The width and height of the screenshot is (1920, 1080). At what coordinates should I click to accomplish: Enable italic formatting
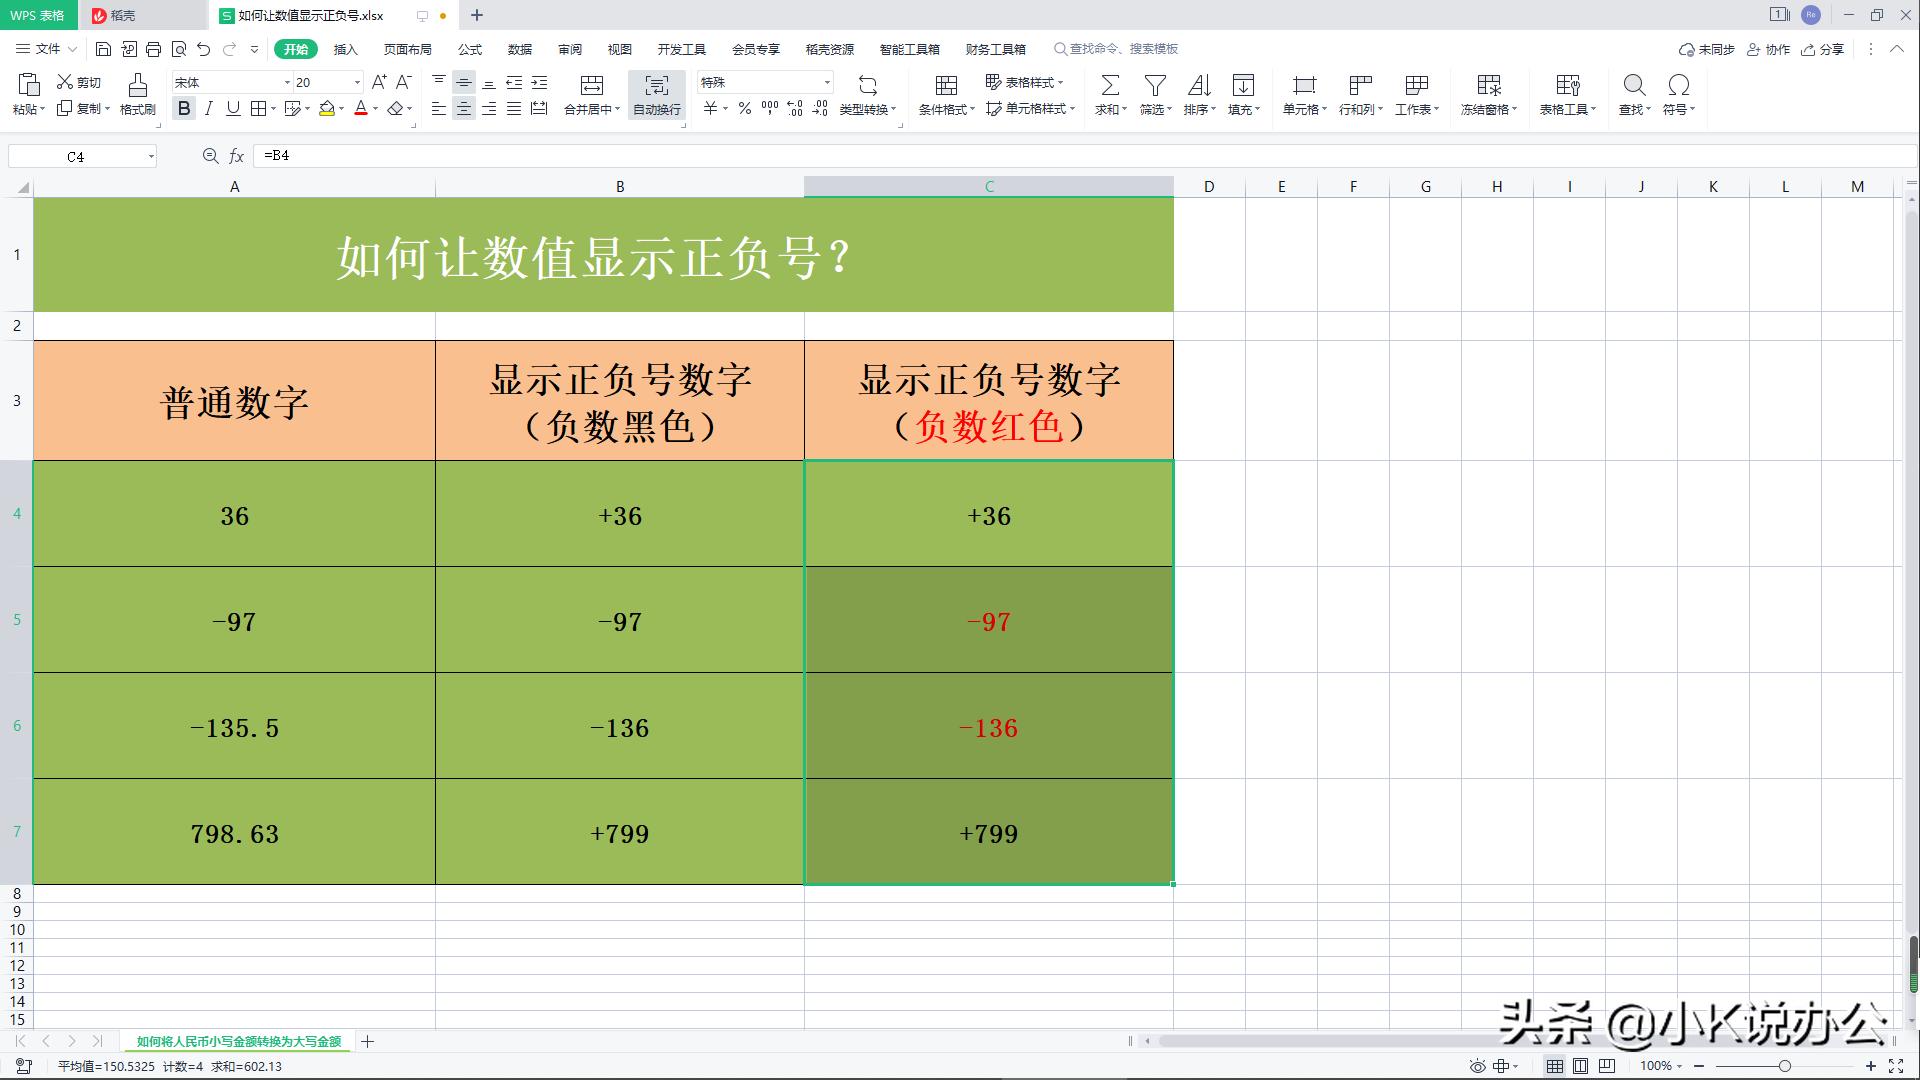click(x=208, y=109)
